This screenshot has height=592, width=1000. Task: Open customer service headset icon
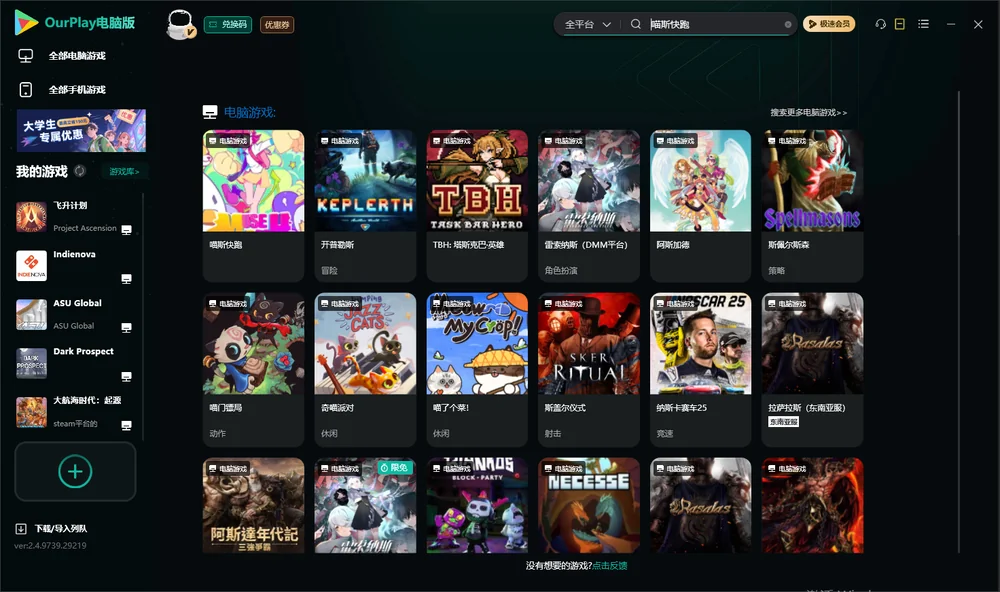click(x=880, y=24)
